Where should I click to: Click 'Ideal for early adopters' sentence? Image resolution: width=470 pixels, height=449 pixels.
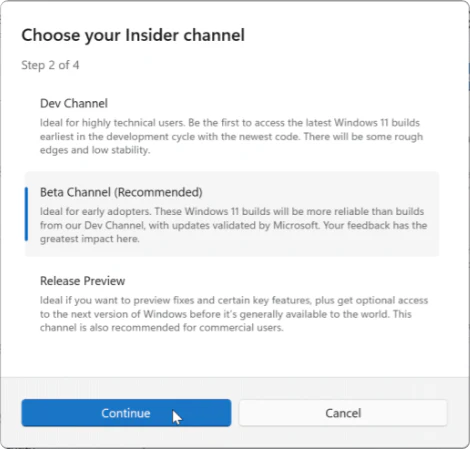click(96, 211)
